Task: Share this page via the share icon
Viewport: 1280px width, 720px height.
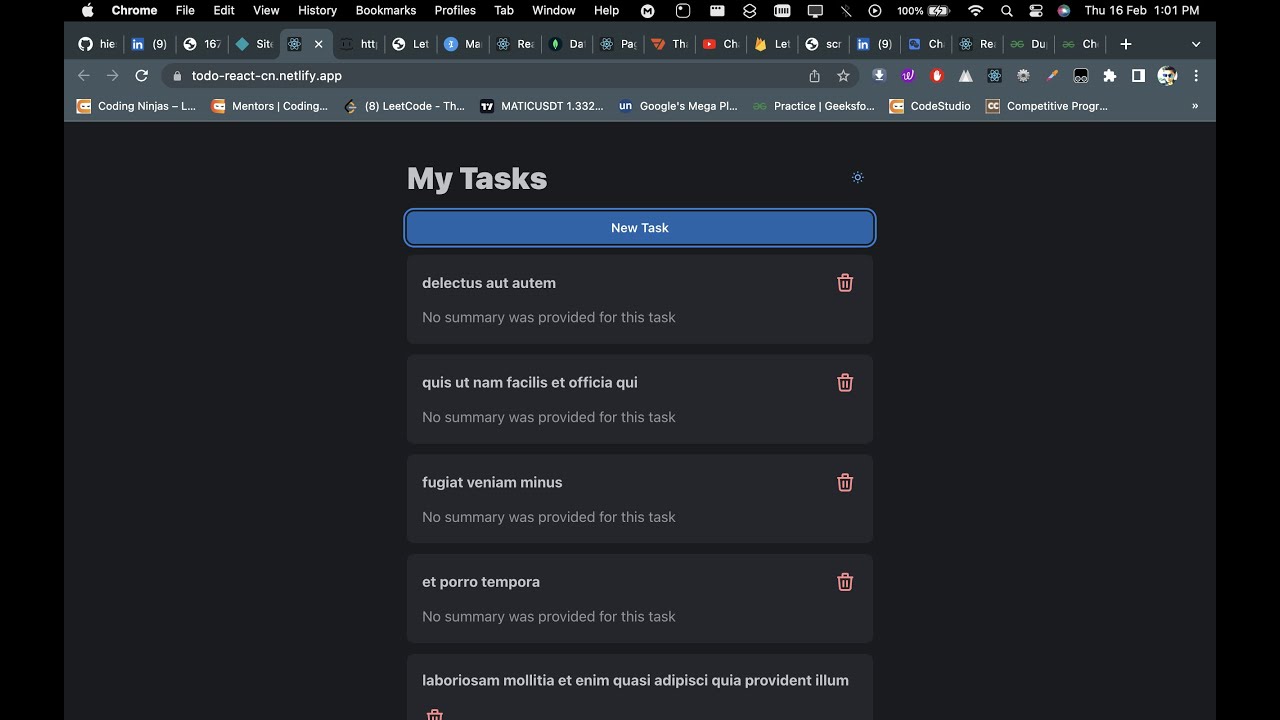Action: click(814, 76)
